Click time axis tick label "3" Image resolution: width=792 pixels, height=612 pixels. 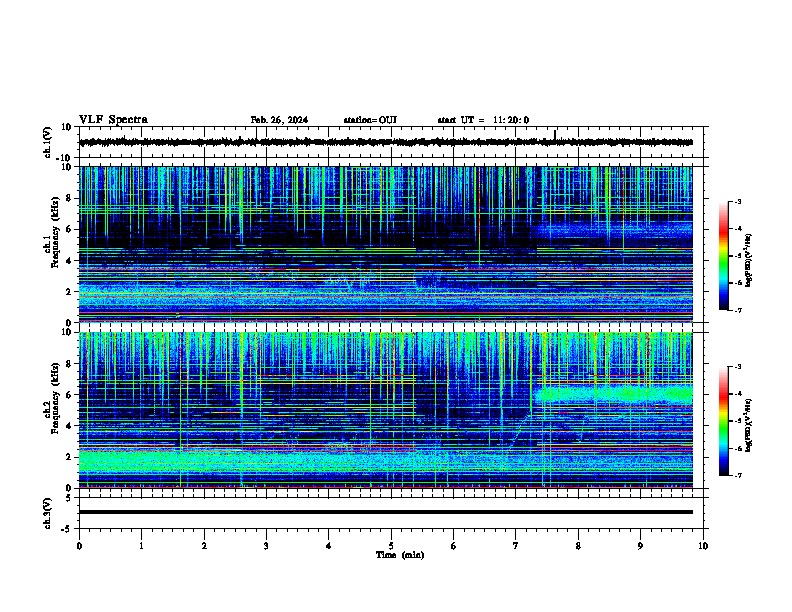tap(266, 546)
